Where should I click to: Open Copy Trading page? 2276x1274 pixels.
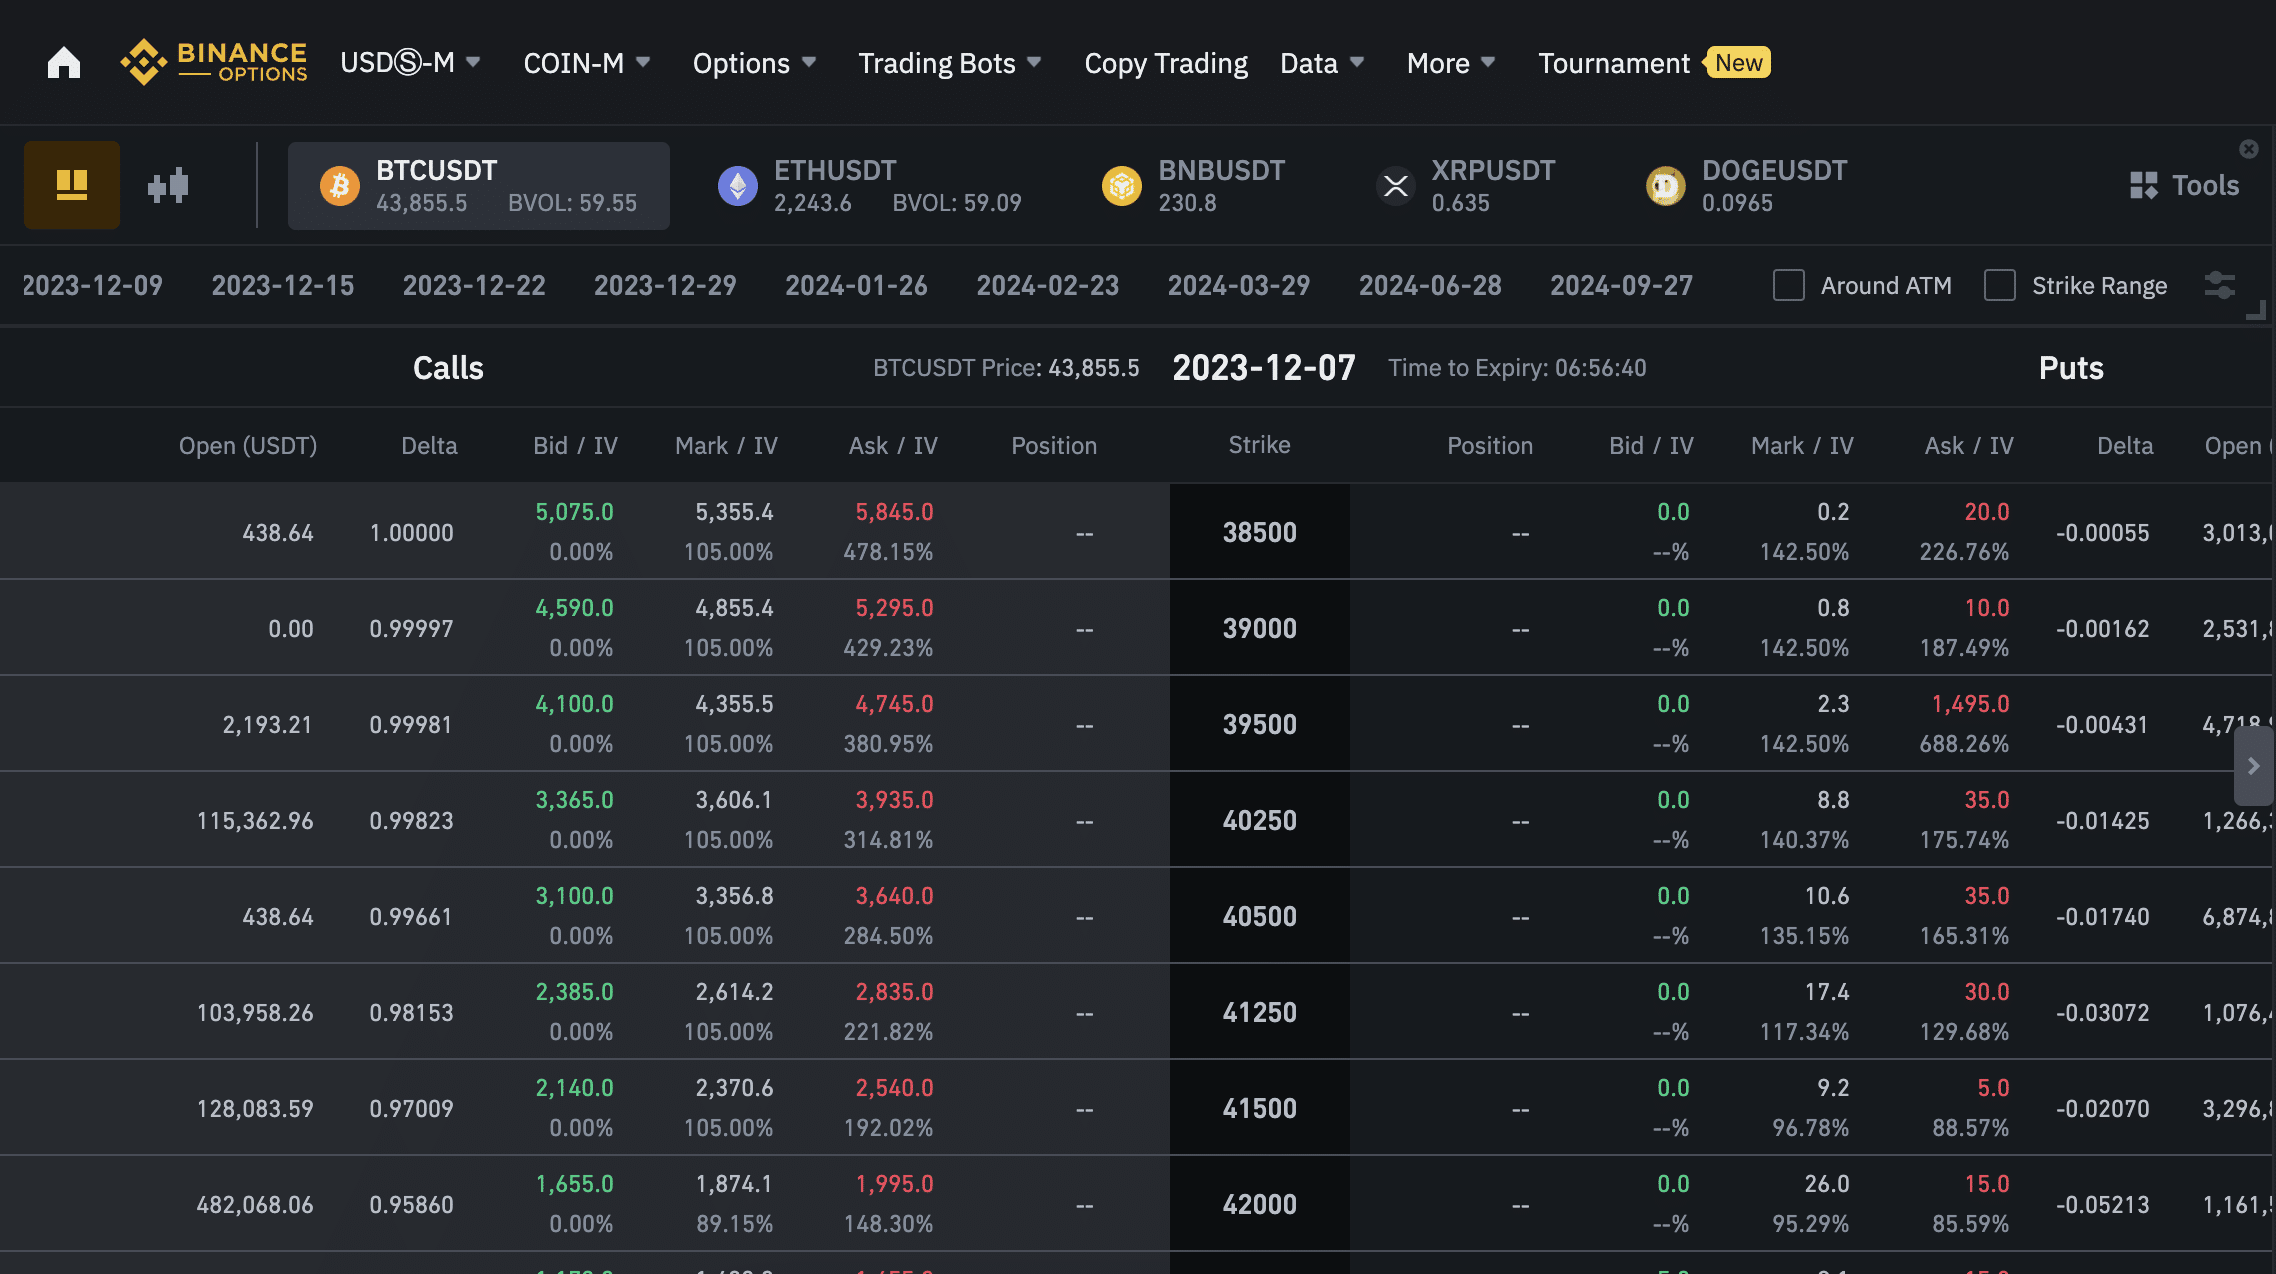click(1166, 63)
